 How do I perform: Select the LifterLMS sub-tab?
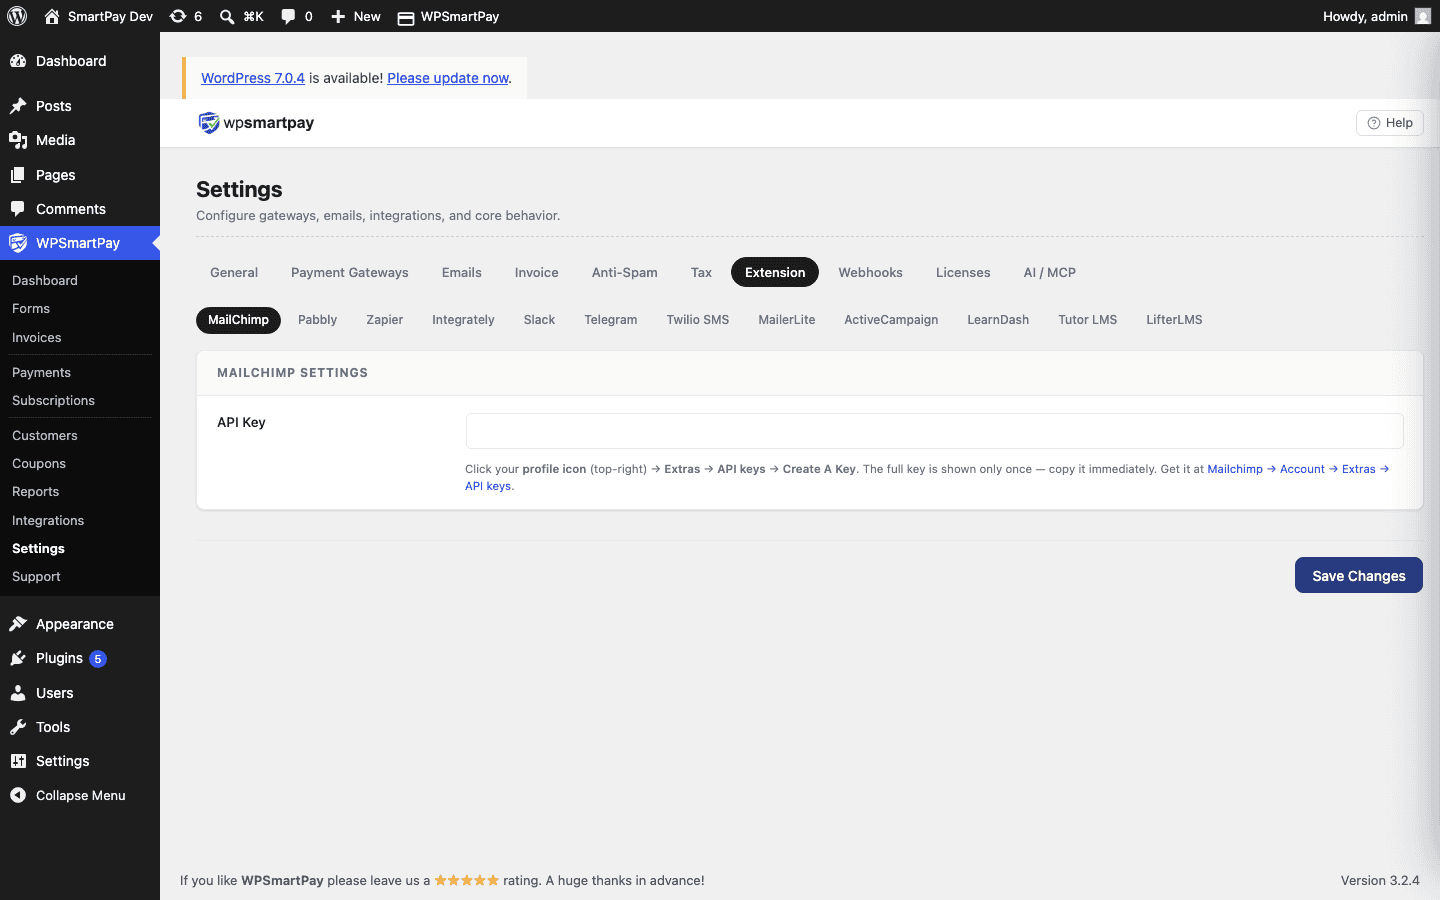1174,320
